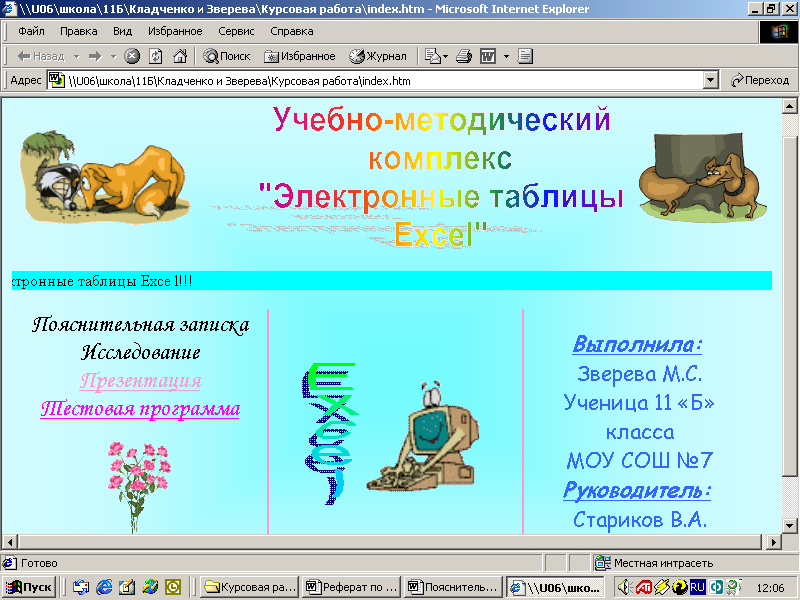Click the horizontal scrollbar left arrow
This screenshot has width=800, height=600.
(10, 541)
